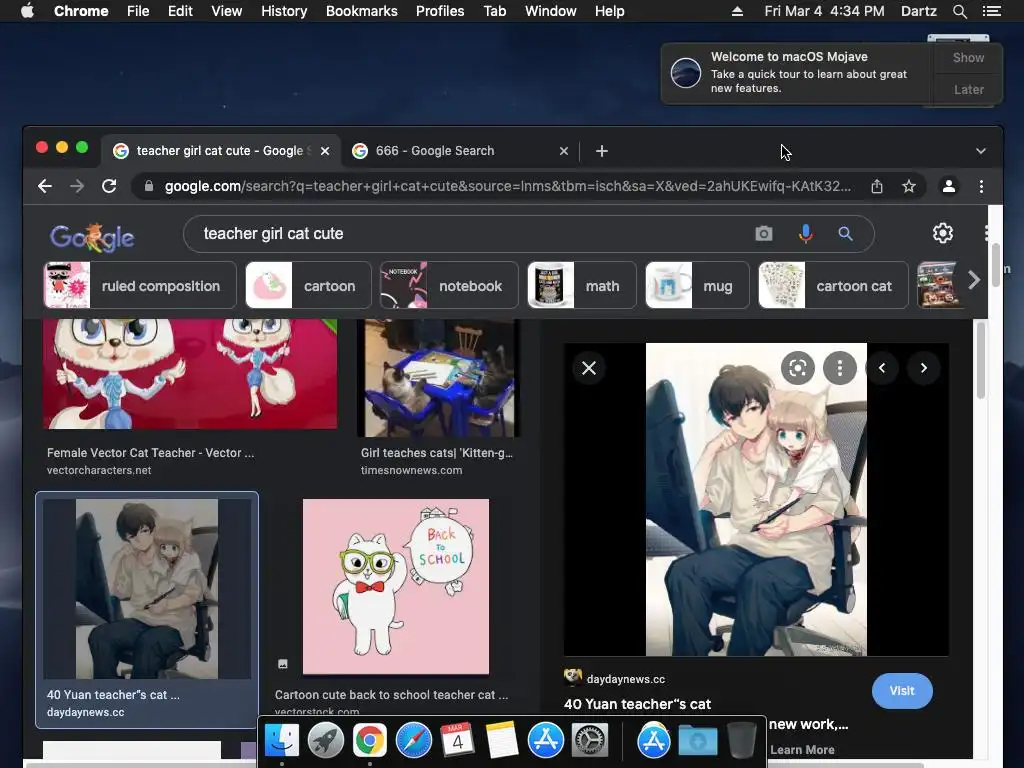1024x768 pixels.
Task: Click the page's vertical scrollbar
Action: pos(995,264)
